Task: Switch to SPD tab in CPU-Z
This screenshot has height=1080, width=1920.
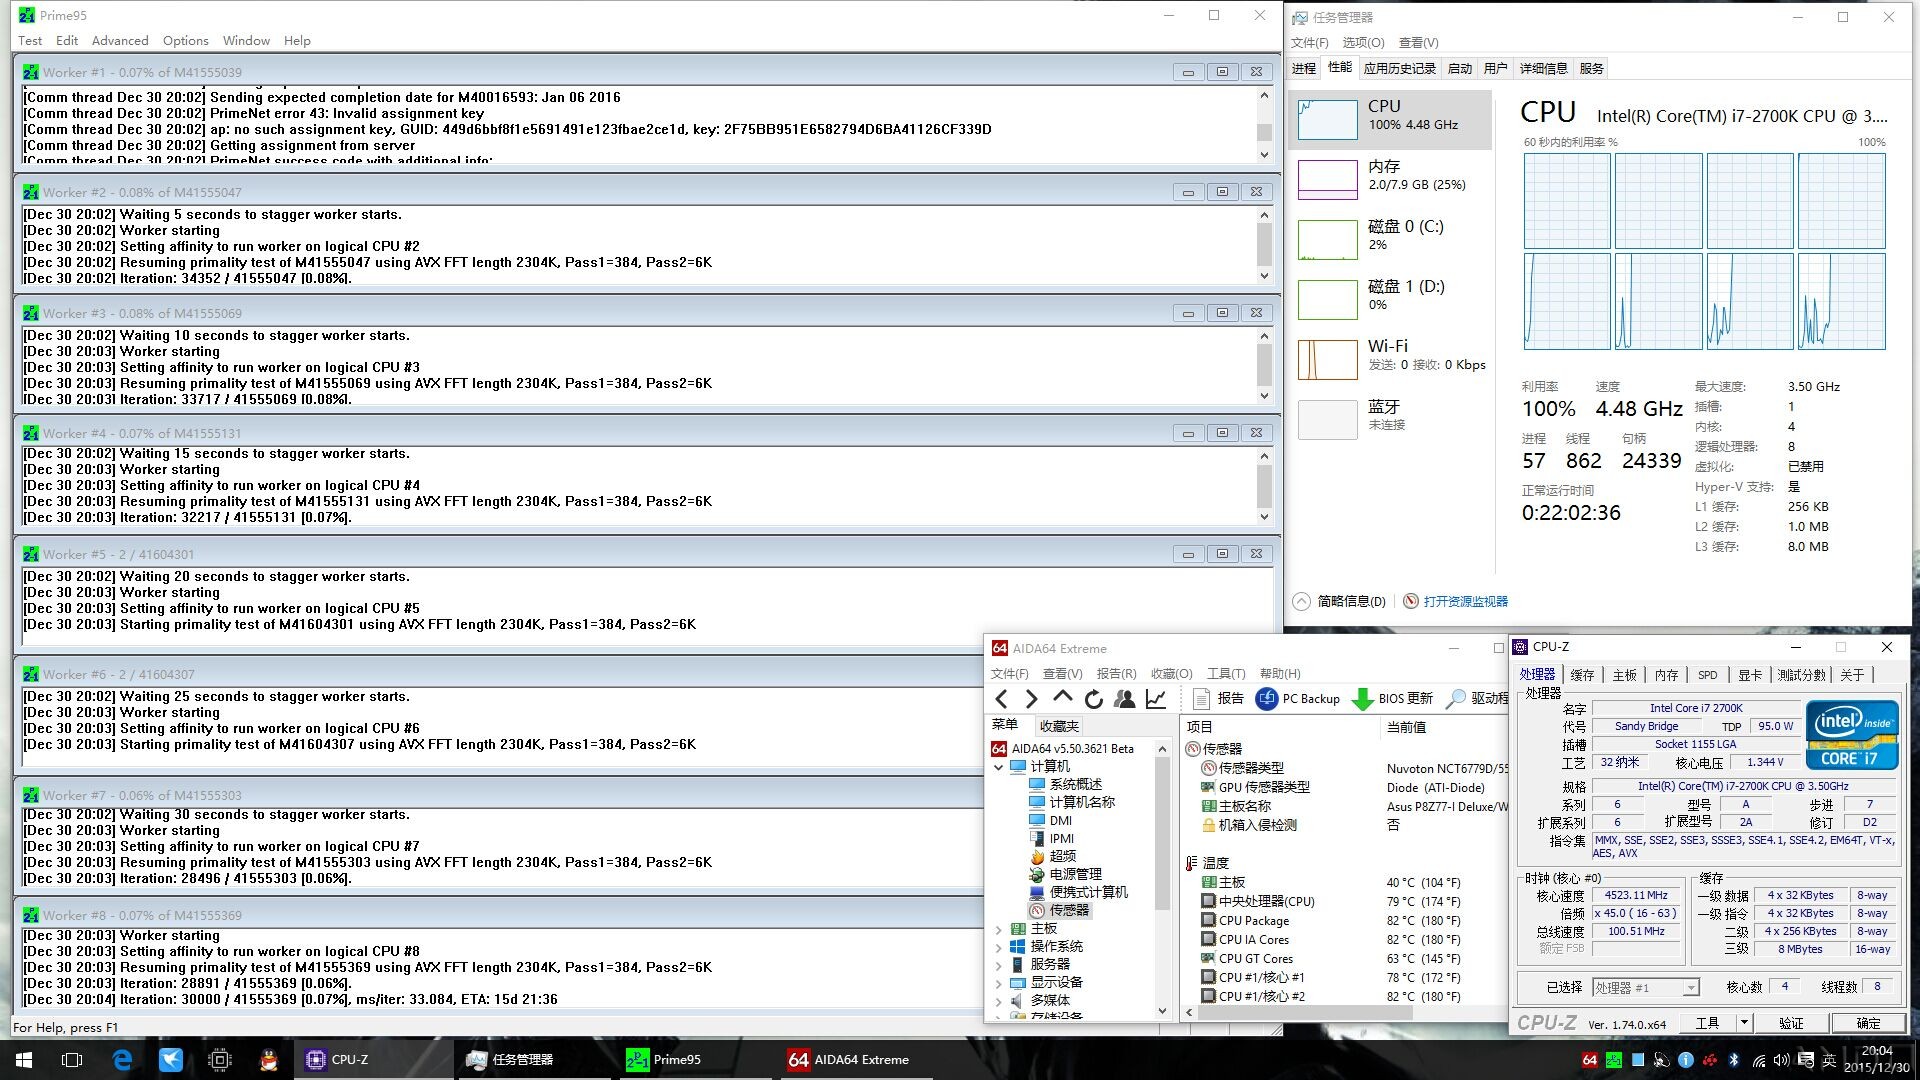Action: point(1707,675)
